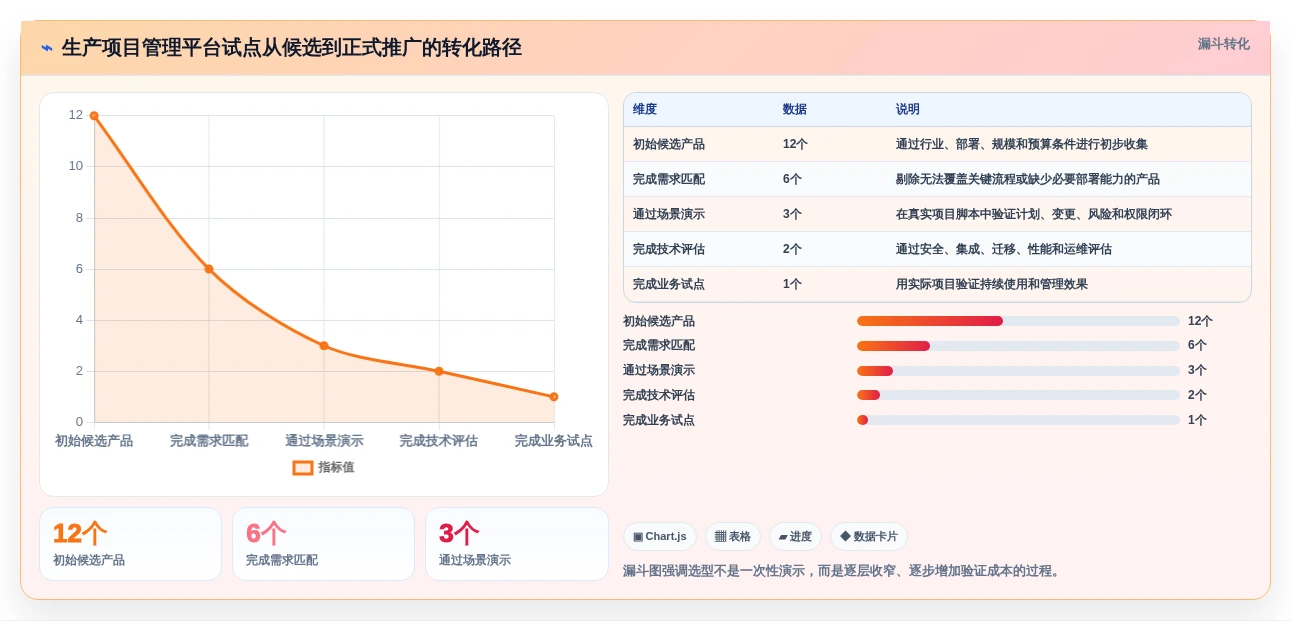This screenshot has width=1291, height=621.
Task: Select the 完成技术评估 table cell
Action: (669, 249)
